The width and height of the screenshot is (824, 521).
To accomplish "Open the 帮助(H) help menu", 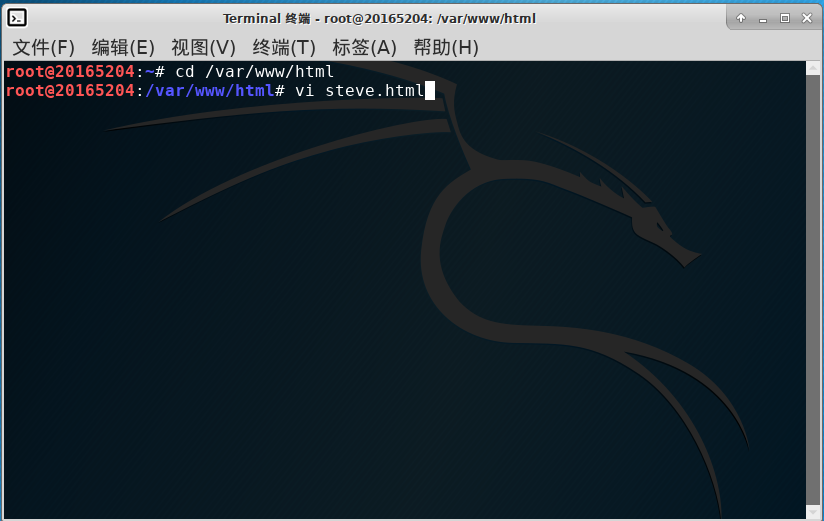I will pyautogui.click(x=446, y=47).
